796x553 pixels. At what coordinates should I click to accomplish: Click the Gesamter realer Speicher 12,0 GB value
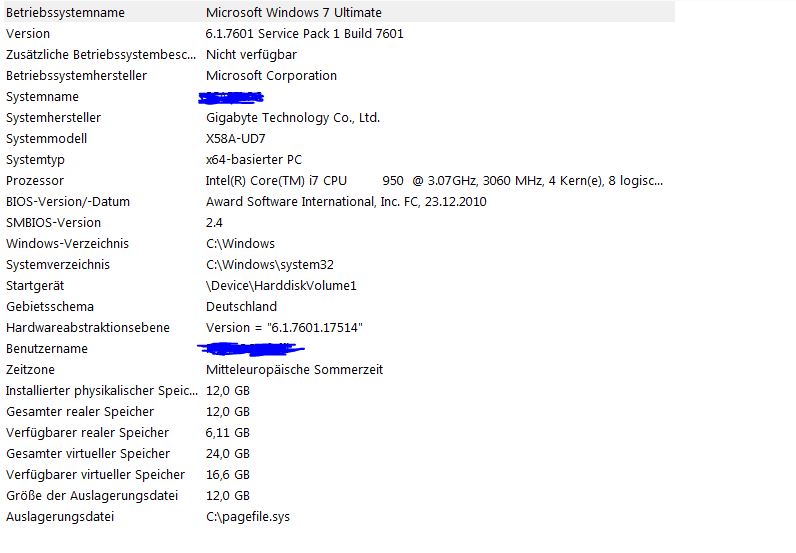228,412
